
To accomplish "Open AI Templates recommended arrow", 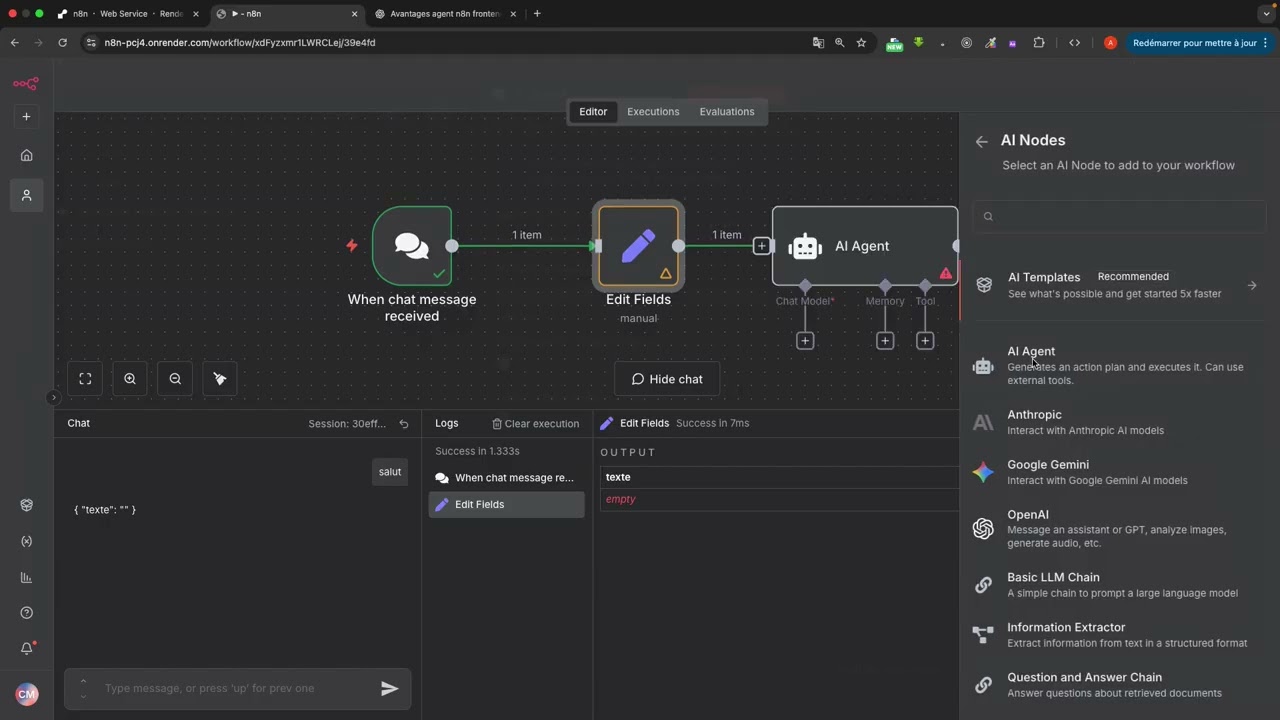I will pos(1252,285).
